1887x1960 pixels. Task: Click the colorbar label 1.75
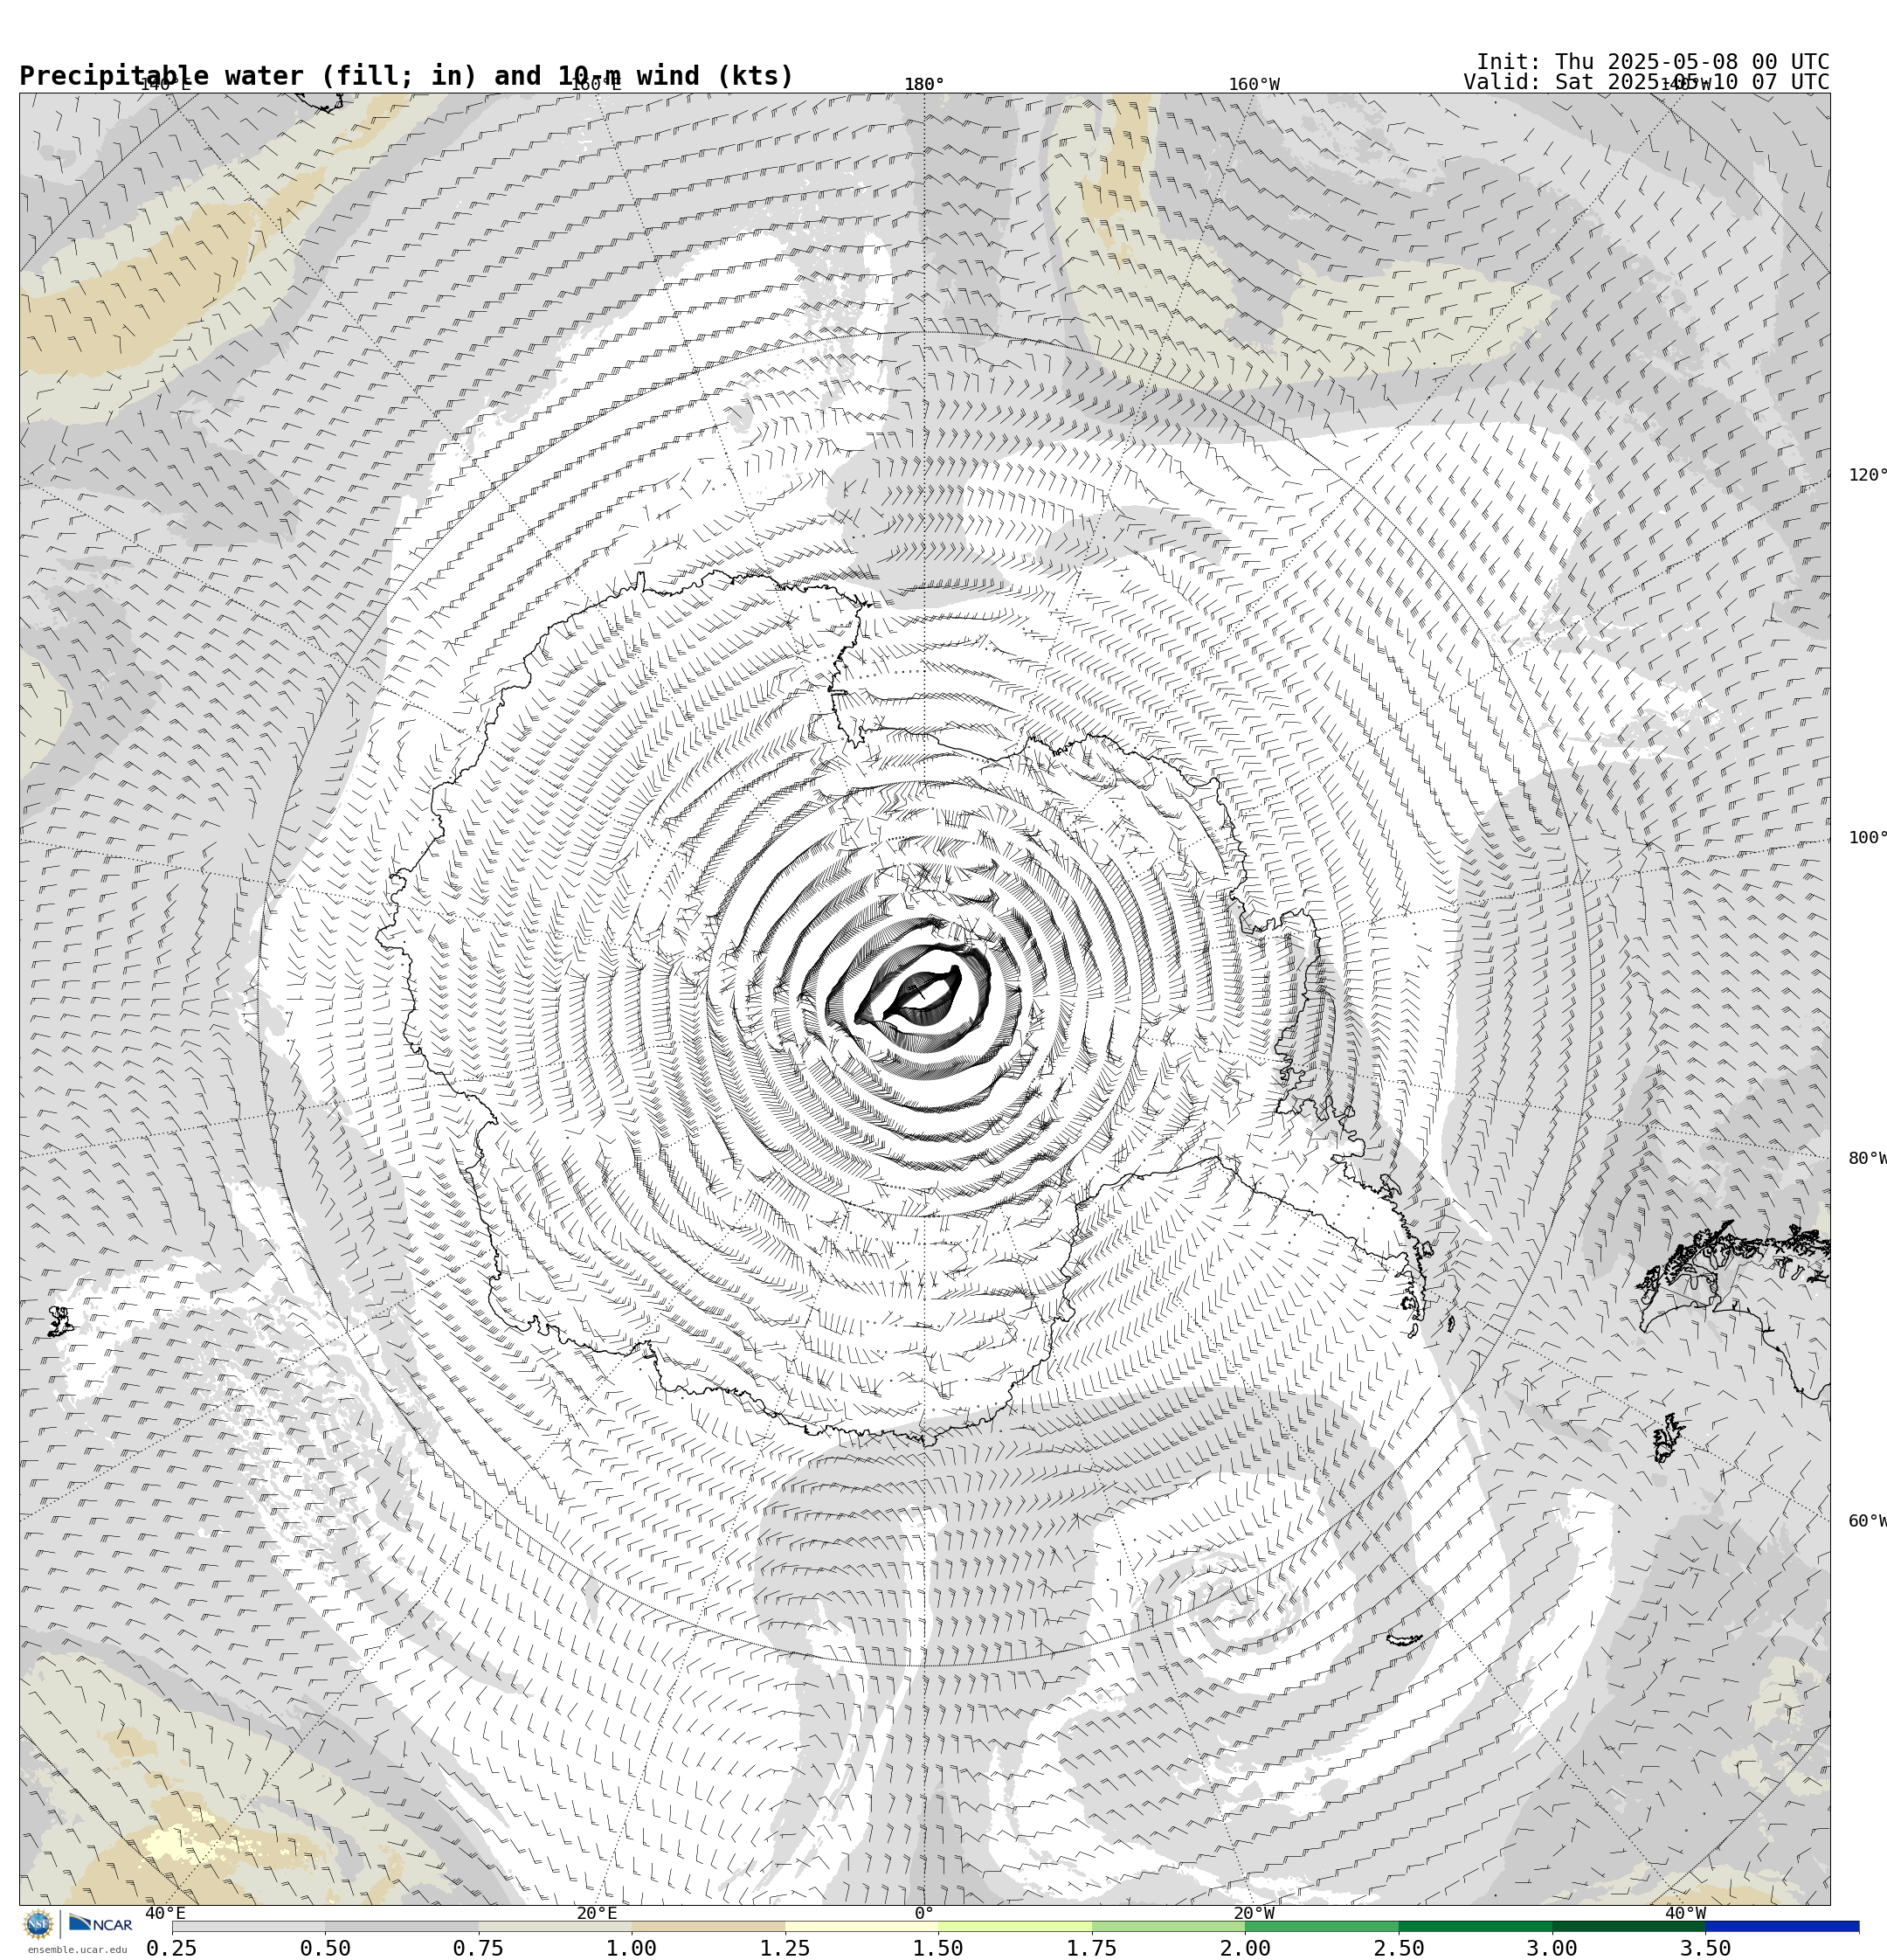tap(1092, 1948)
